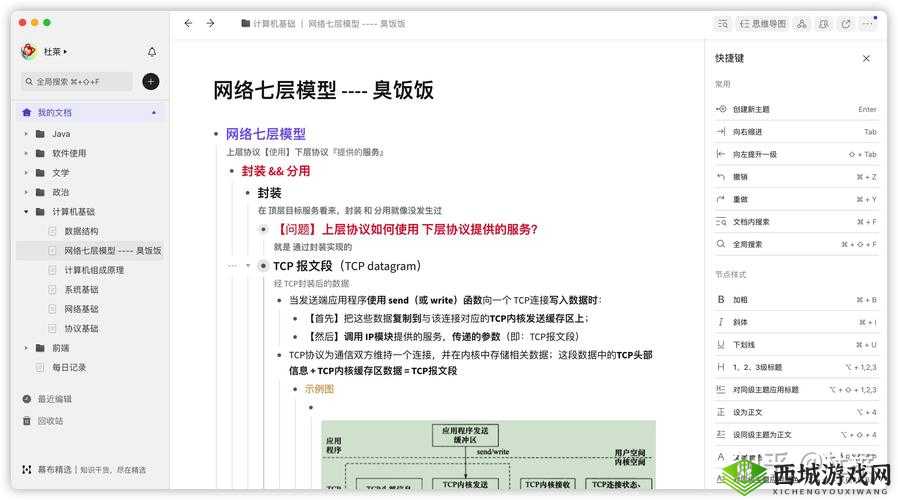Click the 全局搜索 magnifier in shortcuts list
The image size is (898, 500).
point(721,244)
